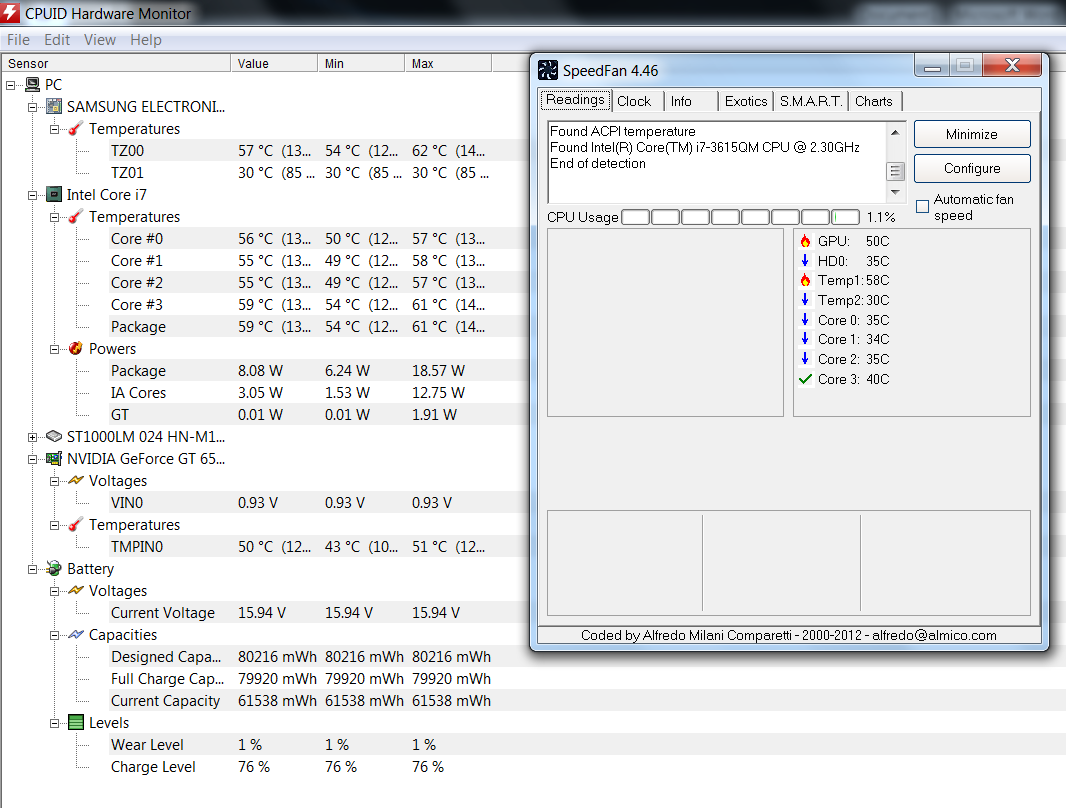Click the ST1000LM 024 hard drive icon
Image resolution: width=1066 pixels, height=808 pixels.
click(x=54, y=436)
